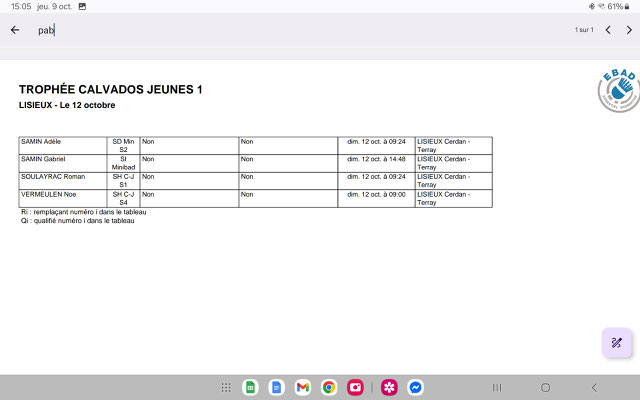Tap VERMEULEN Noe's 'LISIEUX Cerdan - Terray' cell
Screen dimensions: 640x400
453,198
